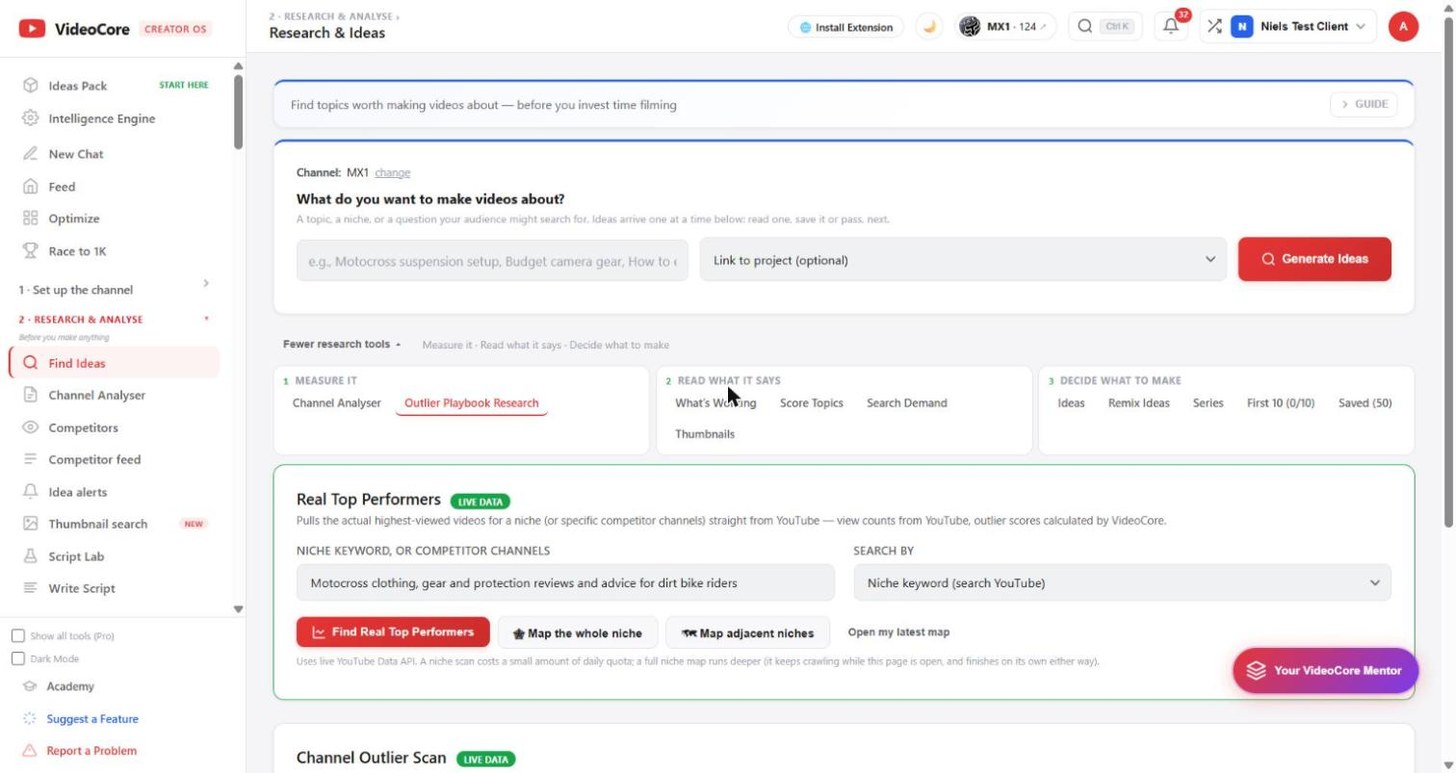Select the Outlier Playbook Research tab
Viewport: 1456px width, 773px height.
(x=472, y=403)
